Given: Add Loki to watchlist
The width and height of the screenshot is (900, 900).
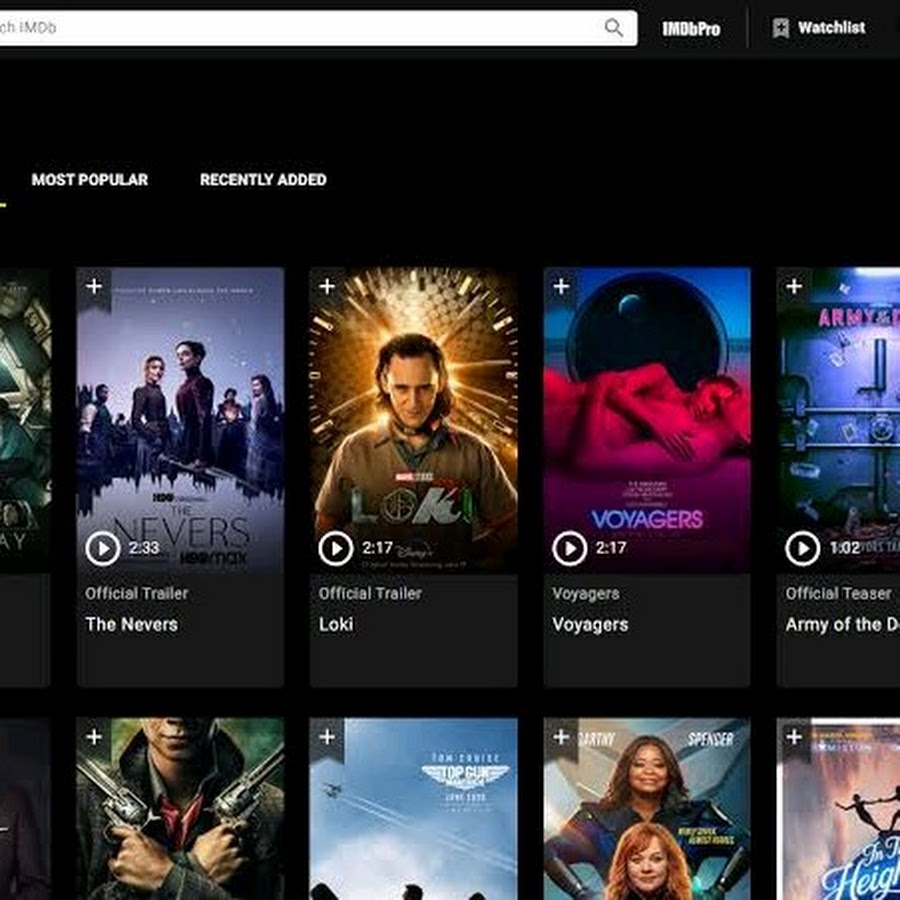Looking at the screenshot, I should click(327, 286).
